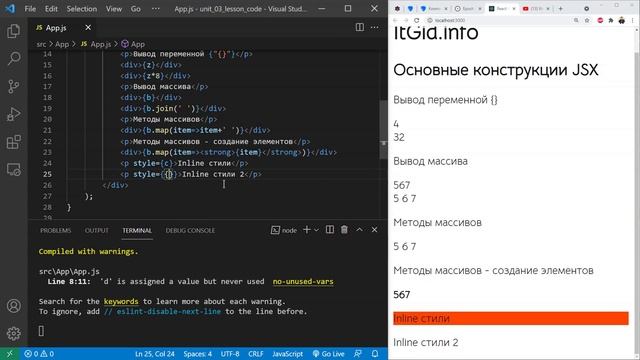The image size is (640, 360).
Task: Click the no-unused-vars link in terminal
Action: 303,281
